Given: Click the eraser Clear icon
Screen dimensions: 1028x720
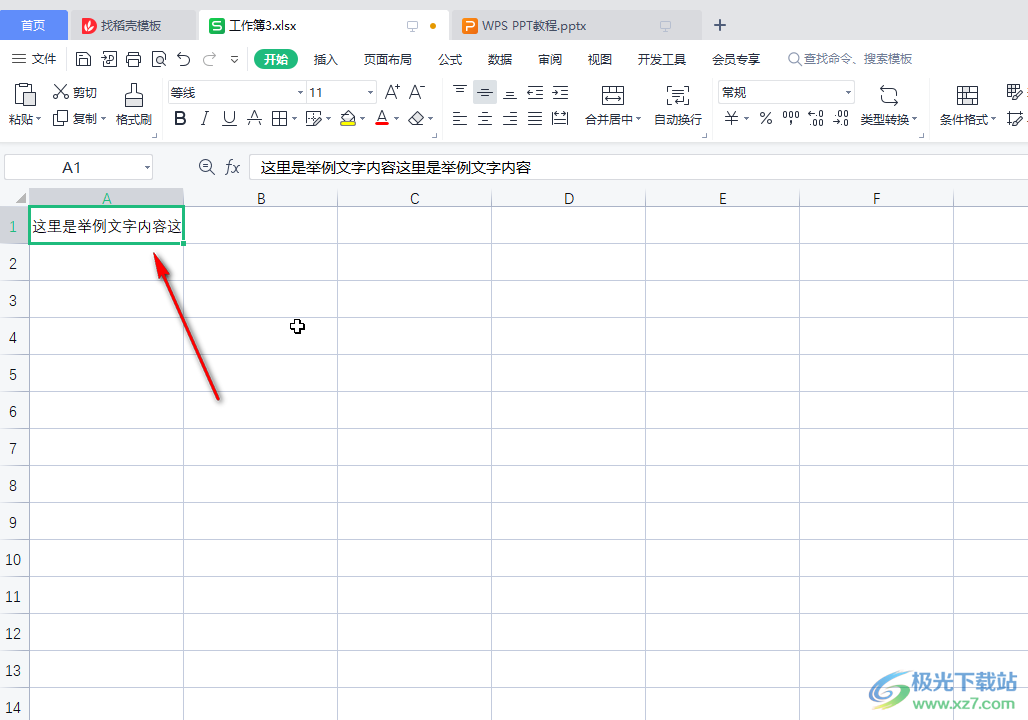Looking at the screenshot, I should point(416,119).
